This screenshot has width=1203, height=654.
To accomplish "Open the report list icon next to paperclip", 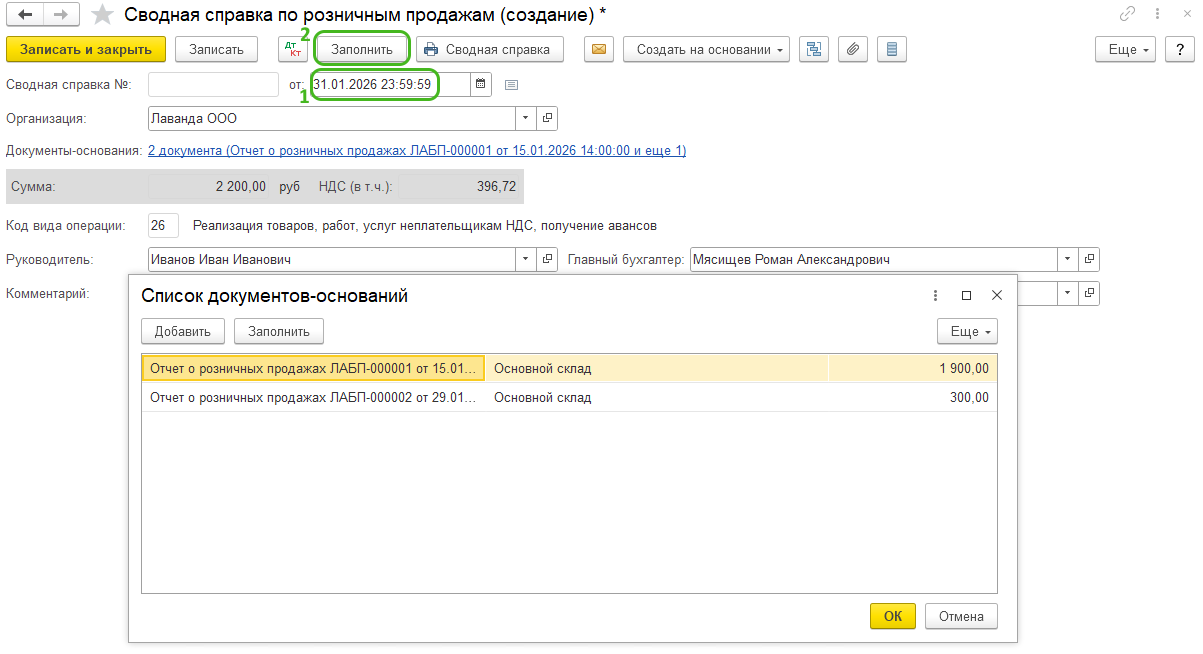I will (892, 49).
